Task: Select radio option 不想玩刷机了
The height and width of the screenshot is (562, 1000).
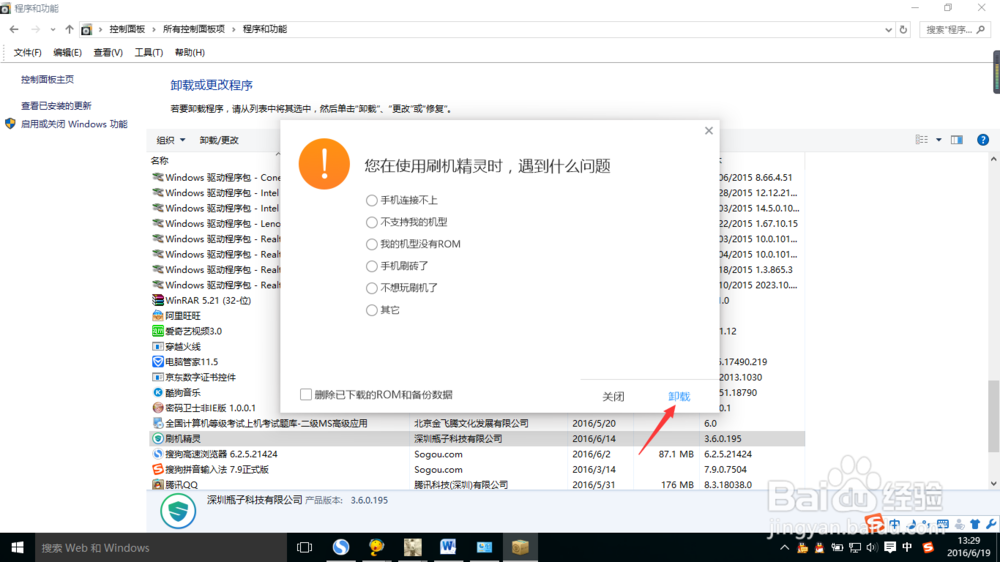Action: point(372,288)
